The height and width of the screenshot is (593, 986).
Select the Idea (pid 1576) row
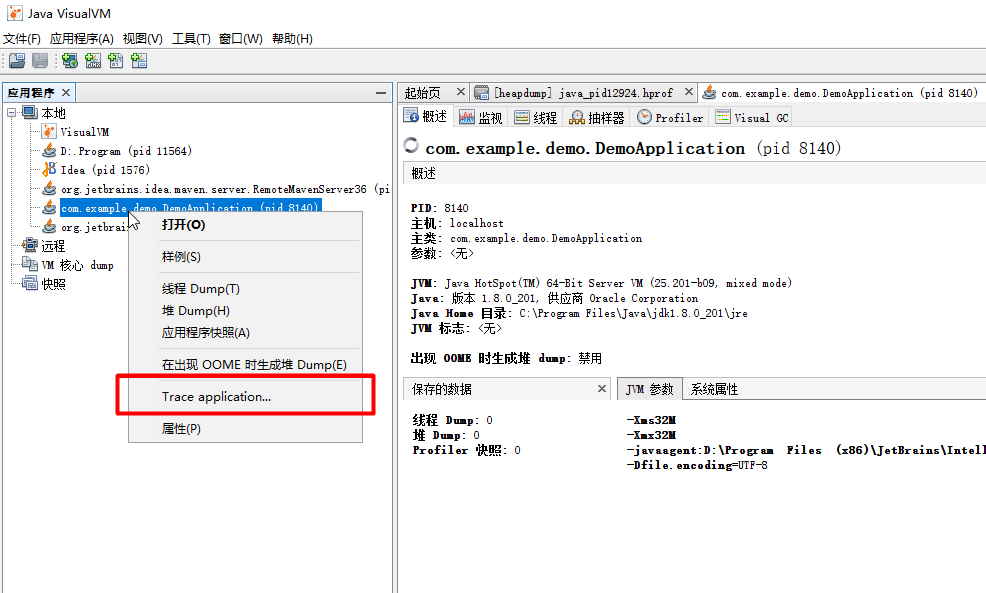(105, 170)
